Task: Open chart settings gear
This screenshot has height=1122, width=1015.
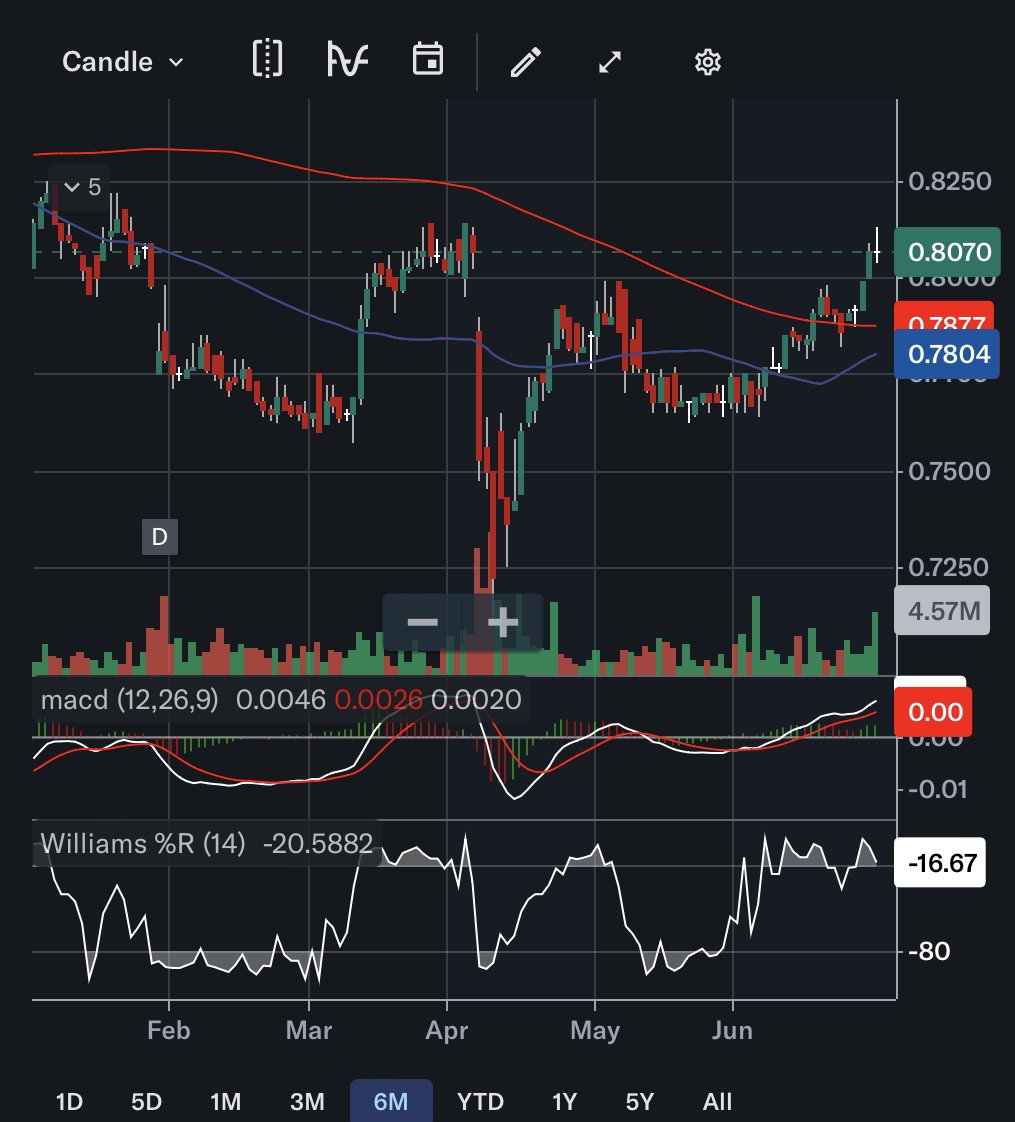Action: (707, 62)
